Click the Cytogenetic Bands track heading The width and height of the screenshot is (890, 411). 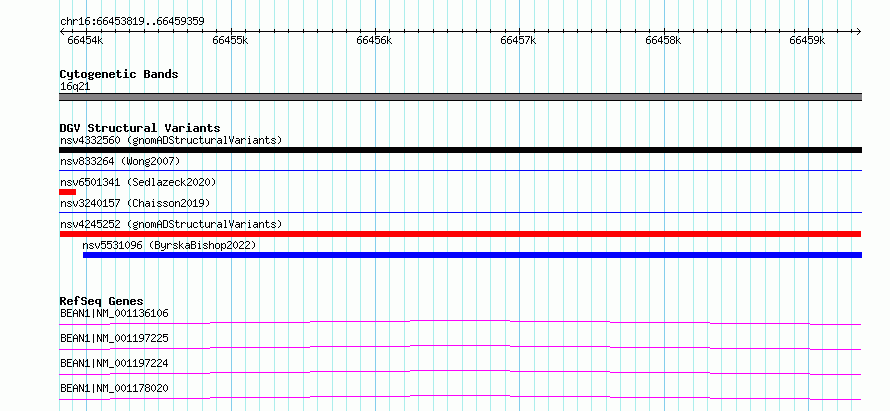119,74
